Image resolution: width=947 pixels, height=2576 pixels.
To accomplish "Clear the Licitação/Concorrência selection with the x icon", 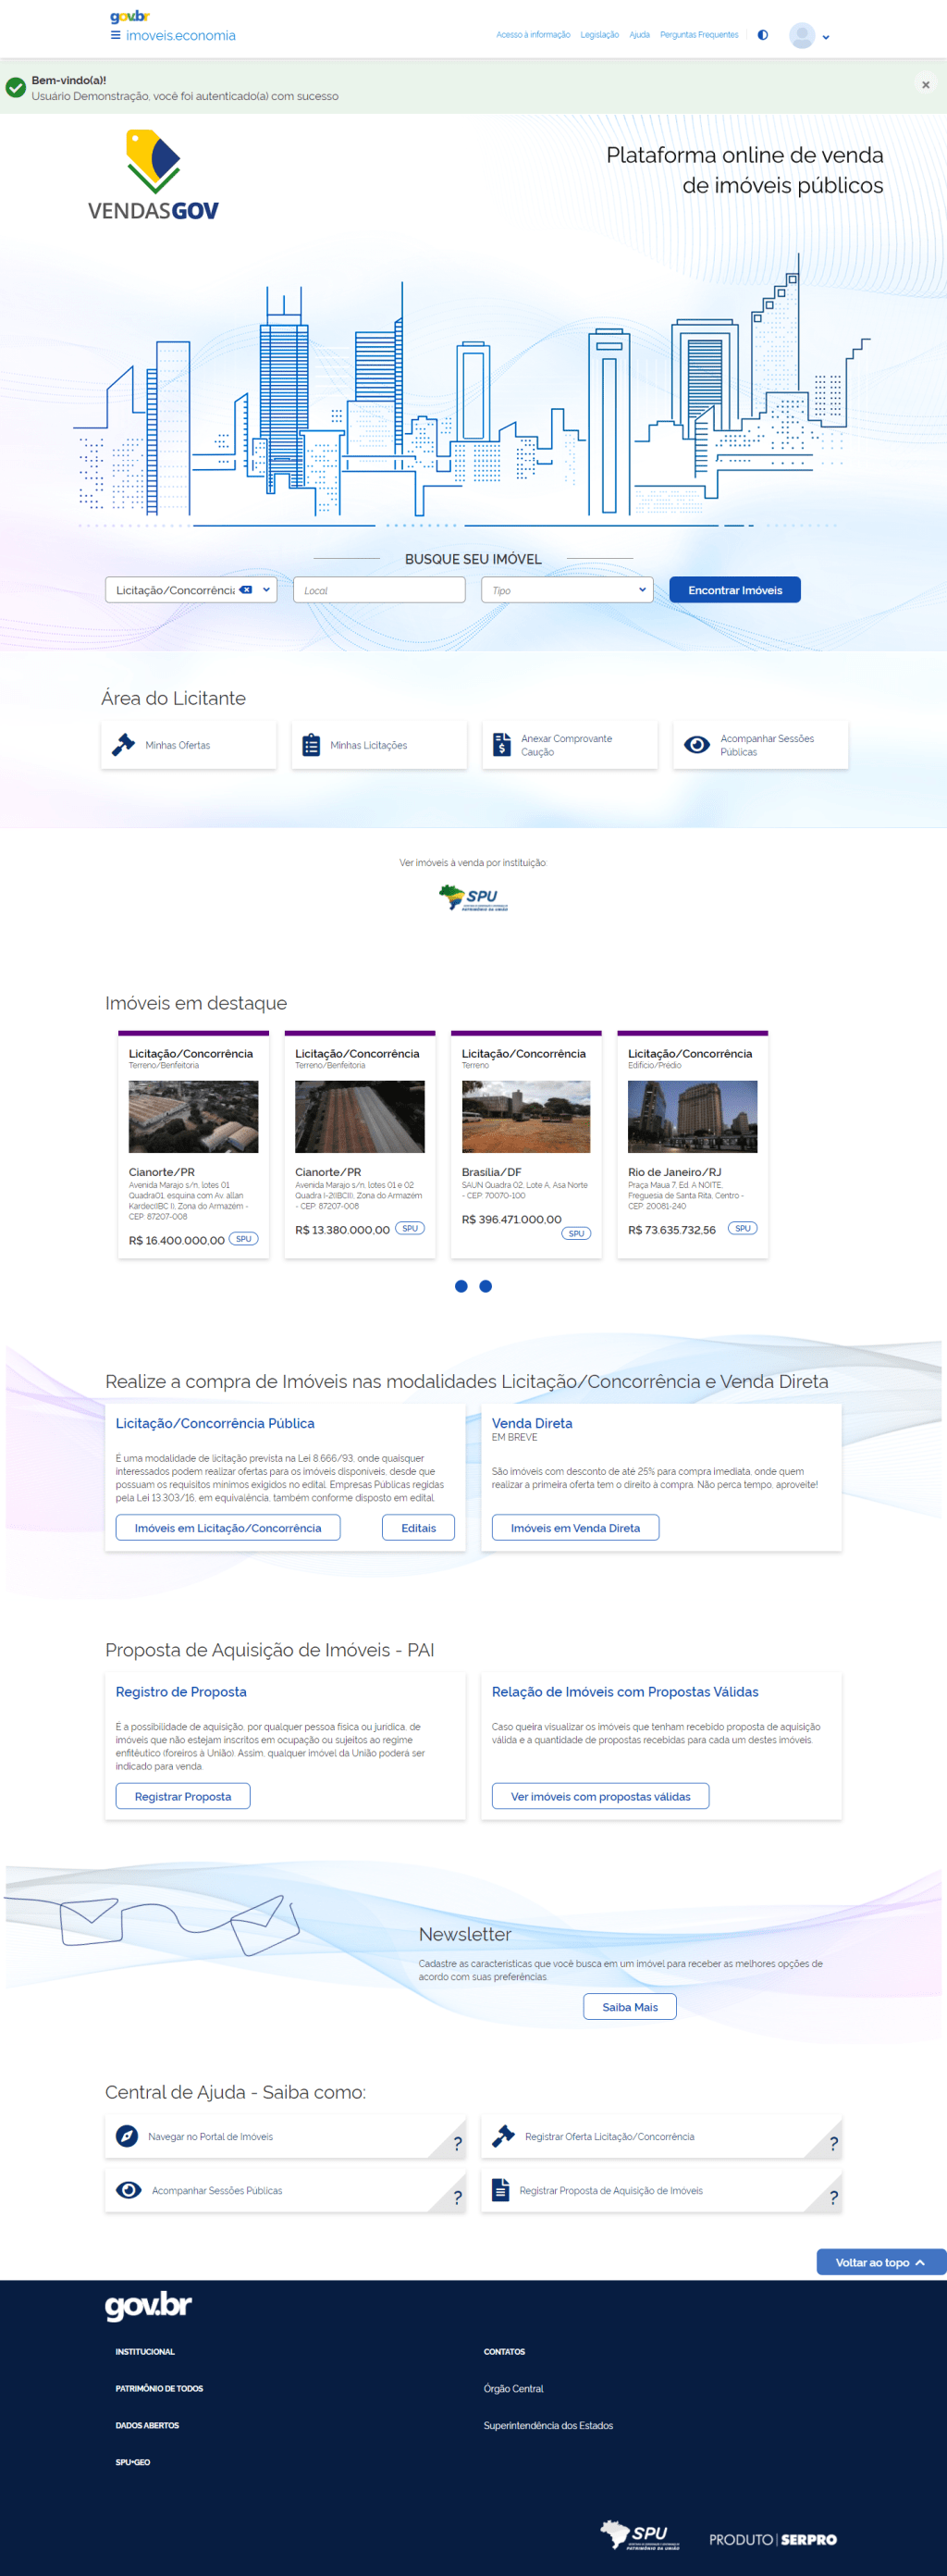I will (x=246, y=590).
